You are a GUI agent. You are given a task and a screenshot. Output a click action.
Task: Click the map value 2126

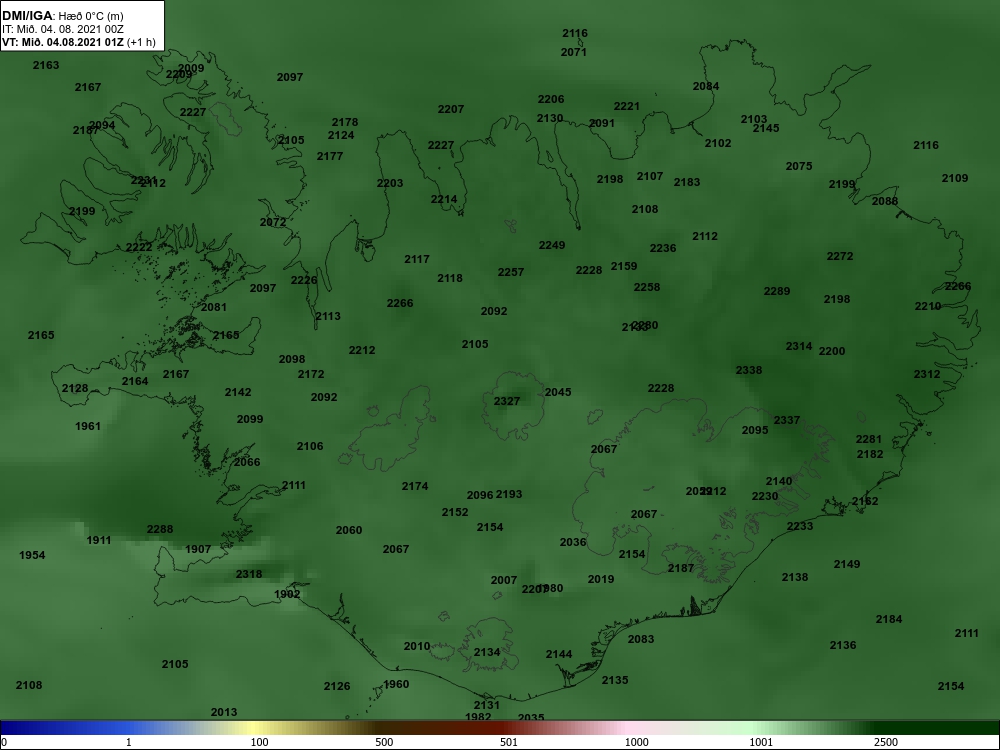(337, 686)
